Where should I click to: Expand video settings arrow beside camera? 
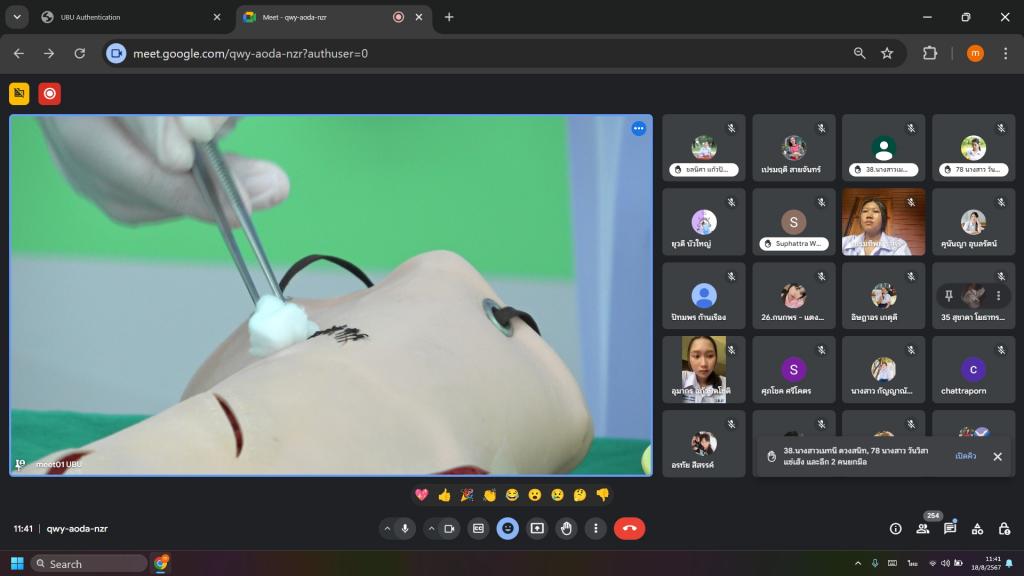click(431, 529)
